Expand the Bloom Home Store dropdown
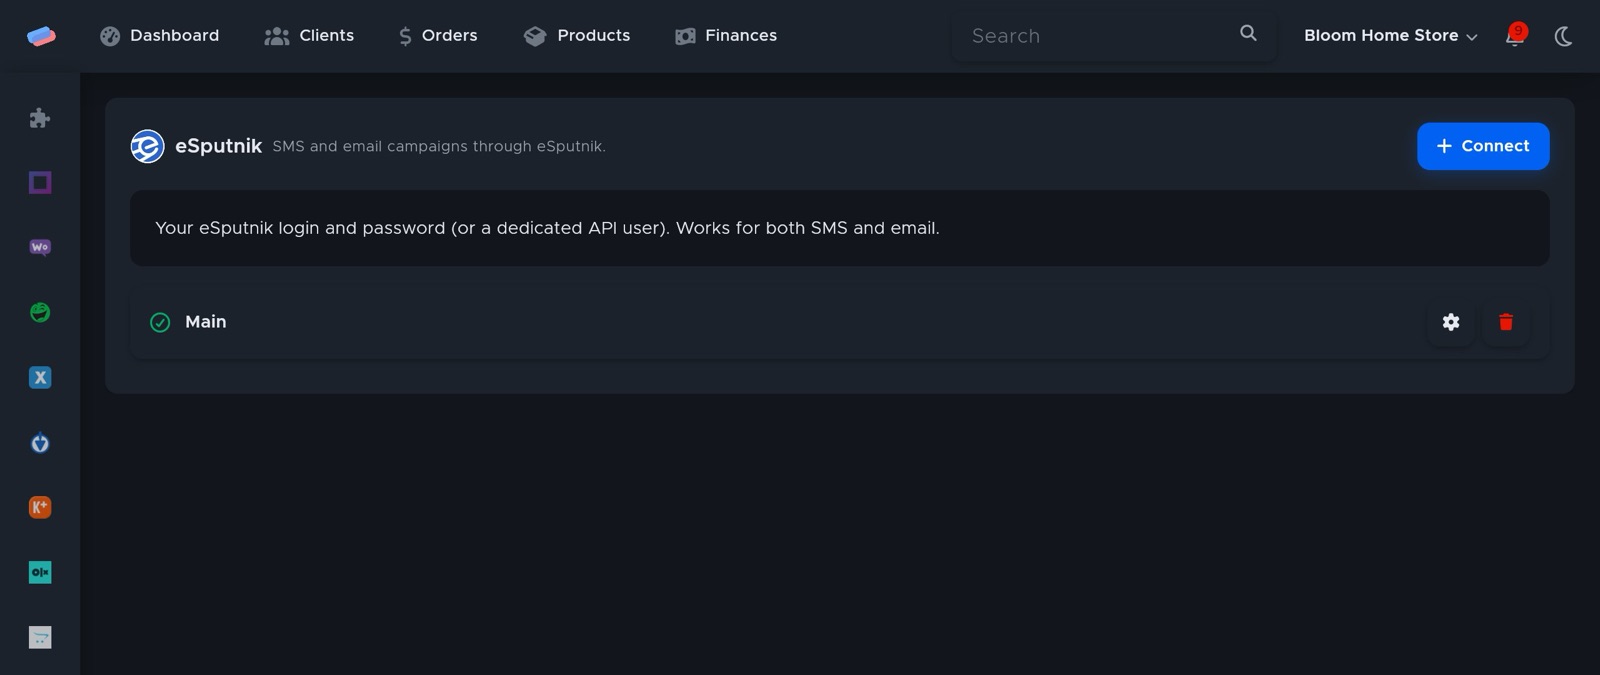 pos(1390,36)
